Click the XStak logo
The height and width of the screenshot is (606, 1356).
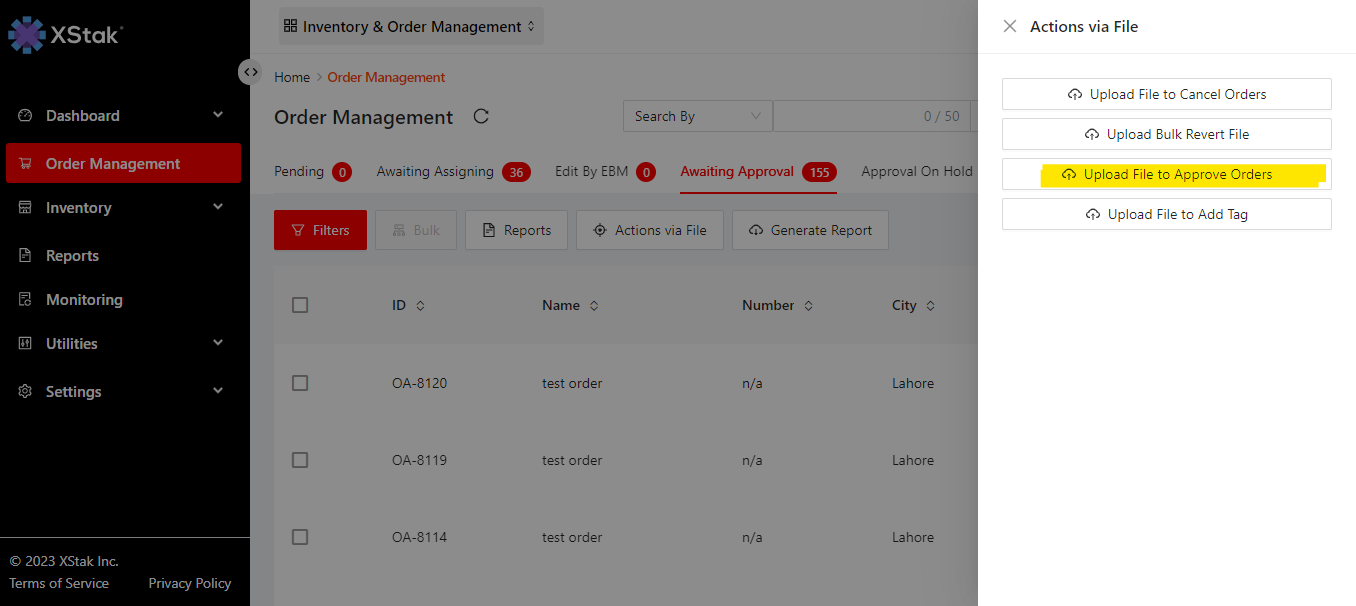pyautogui.click(x=65, y=34)
